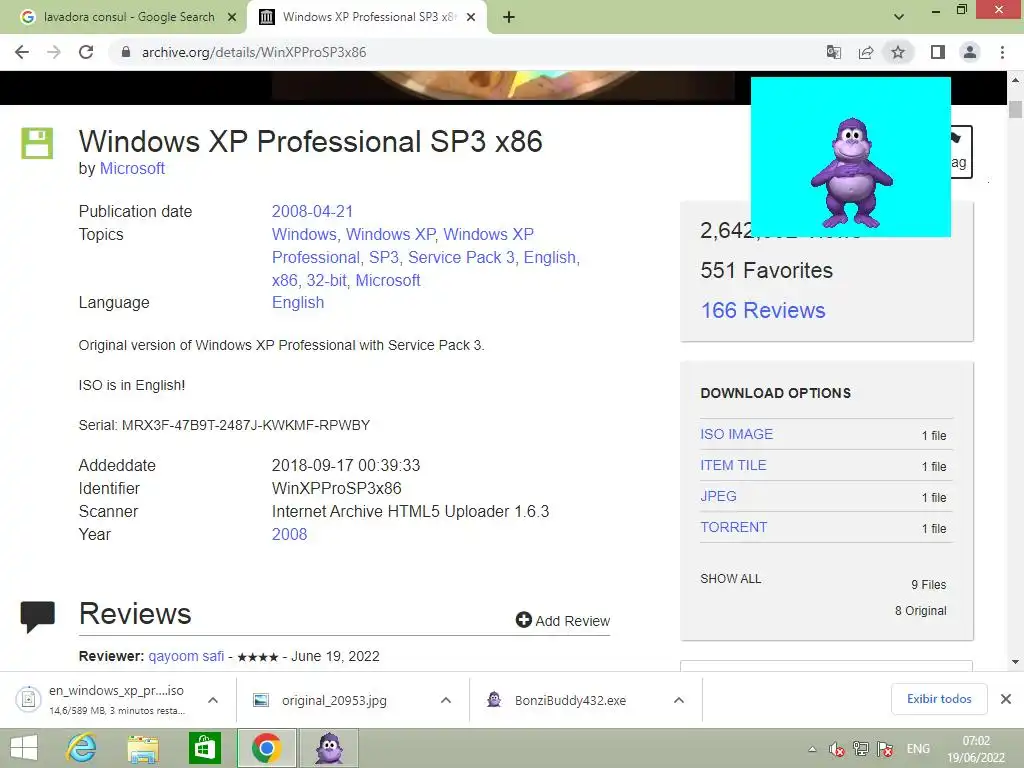Expand options for BonziBuddy432.exe download
1024x768 pixels.
(679, 700)
